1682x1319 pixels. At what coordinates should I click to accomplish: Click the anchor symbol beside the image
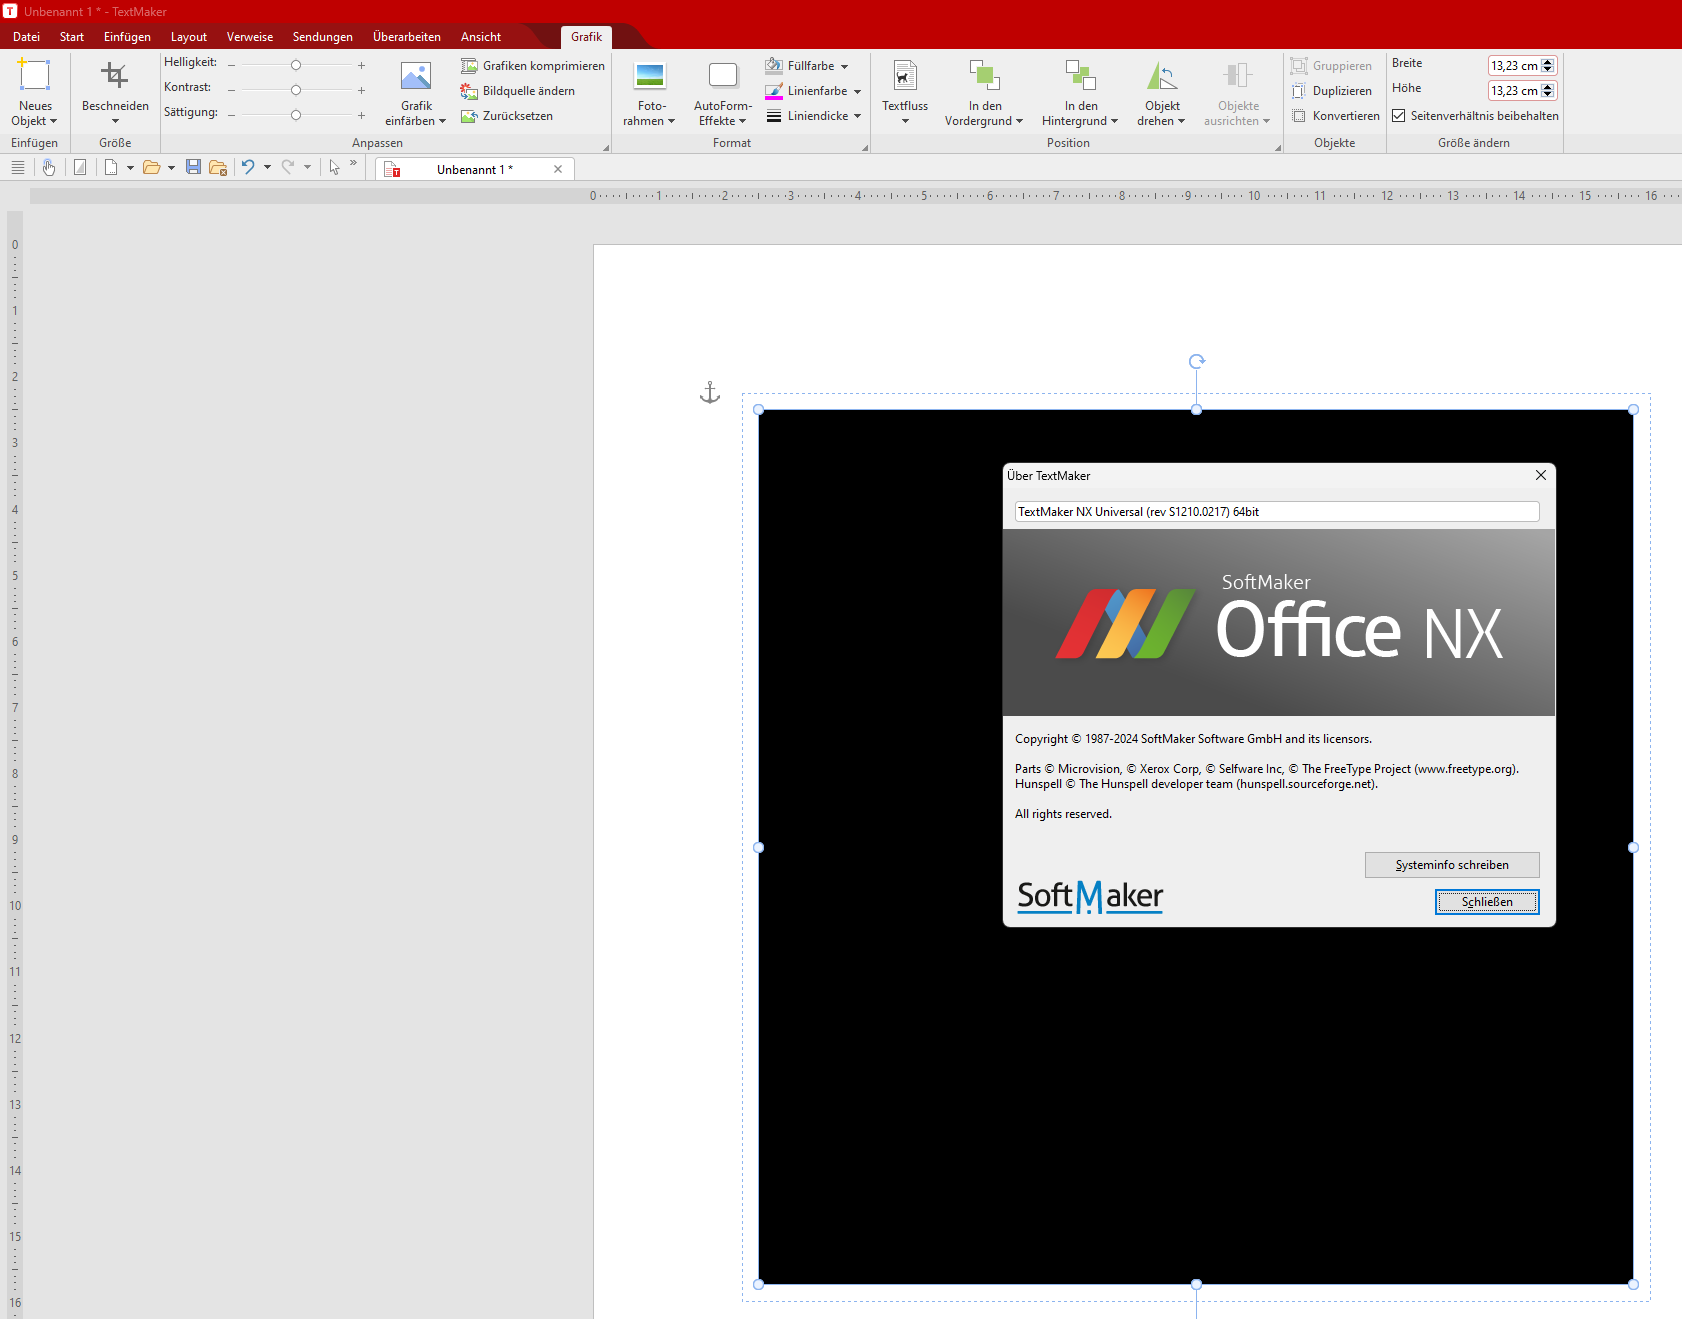click(x=710, y=392)
